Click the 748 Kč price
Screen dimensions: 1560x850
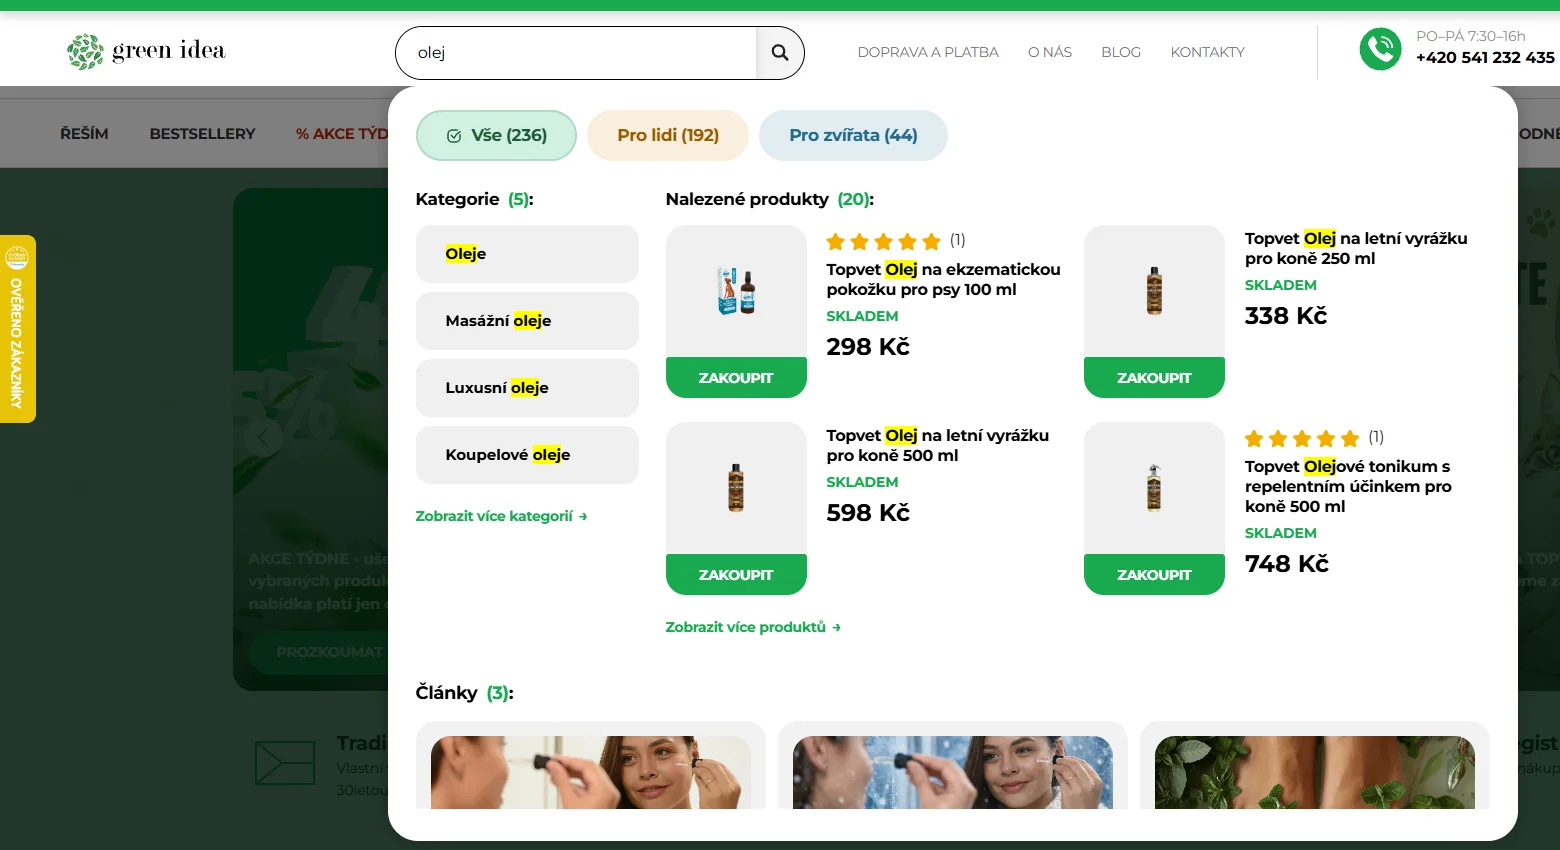pos(1287,564)
